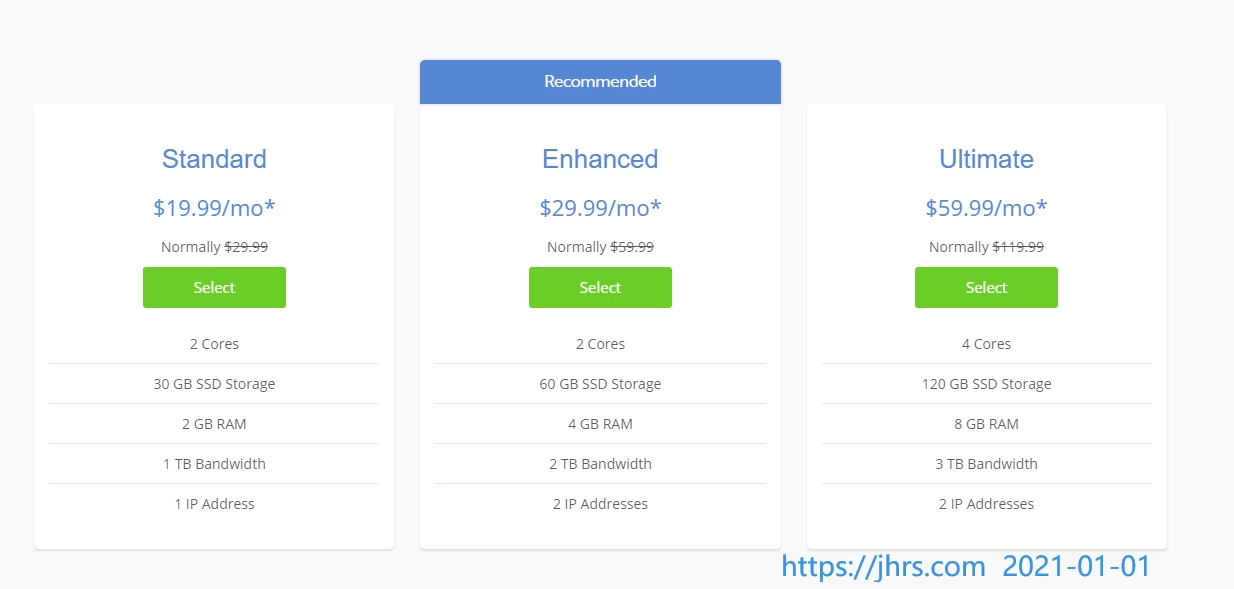Click the 1 IP Address row
Viewport: 1234px width, 589px height.
point(214,504)
